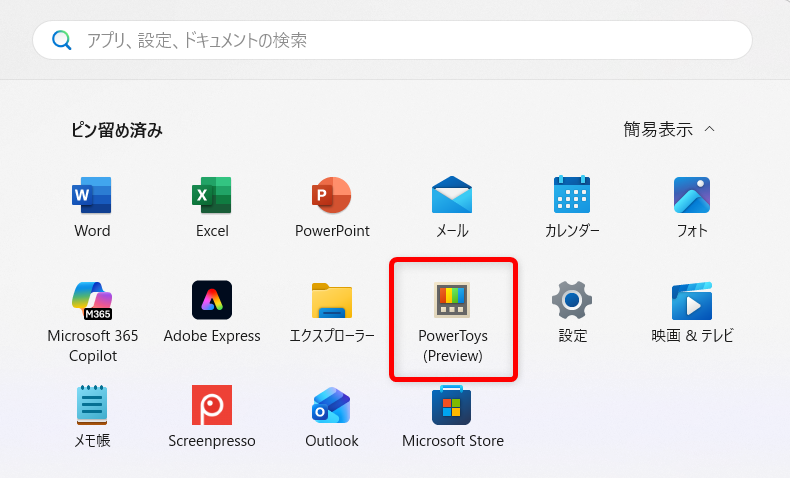Open the メモ帳 notepad app
The height and width of the screenshot is (478, 790).
(x=92, y=417)
